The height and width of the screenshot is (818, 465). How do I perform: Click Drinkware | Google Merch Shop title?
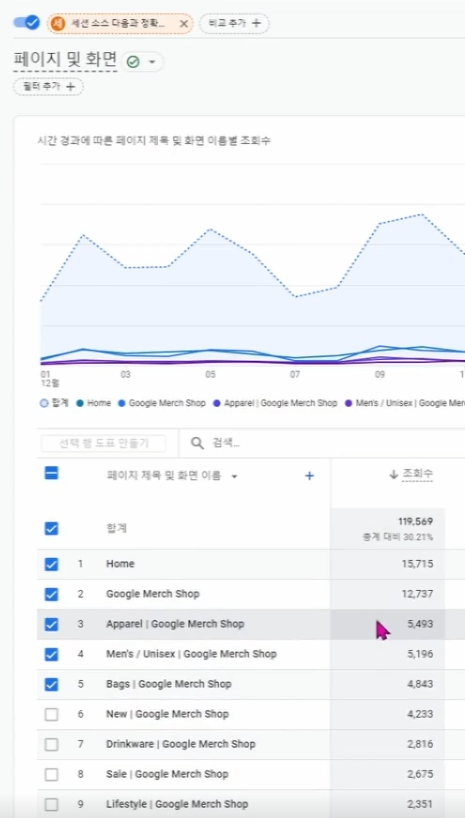(181, 744)
